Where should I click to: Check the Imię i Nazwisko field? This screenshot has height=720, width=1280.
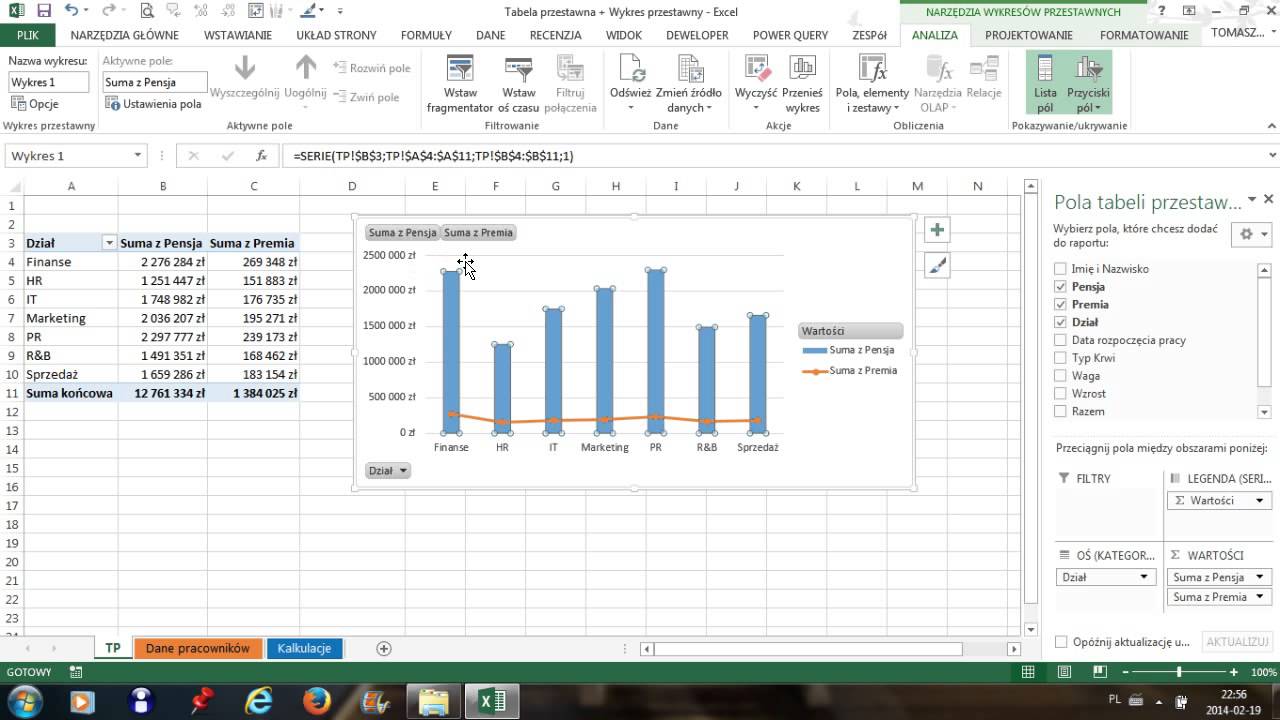click(x=1060, y=269)
